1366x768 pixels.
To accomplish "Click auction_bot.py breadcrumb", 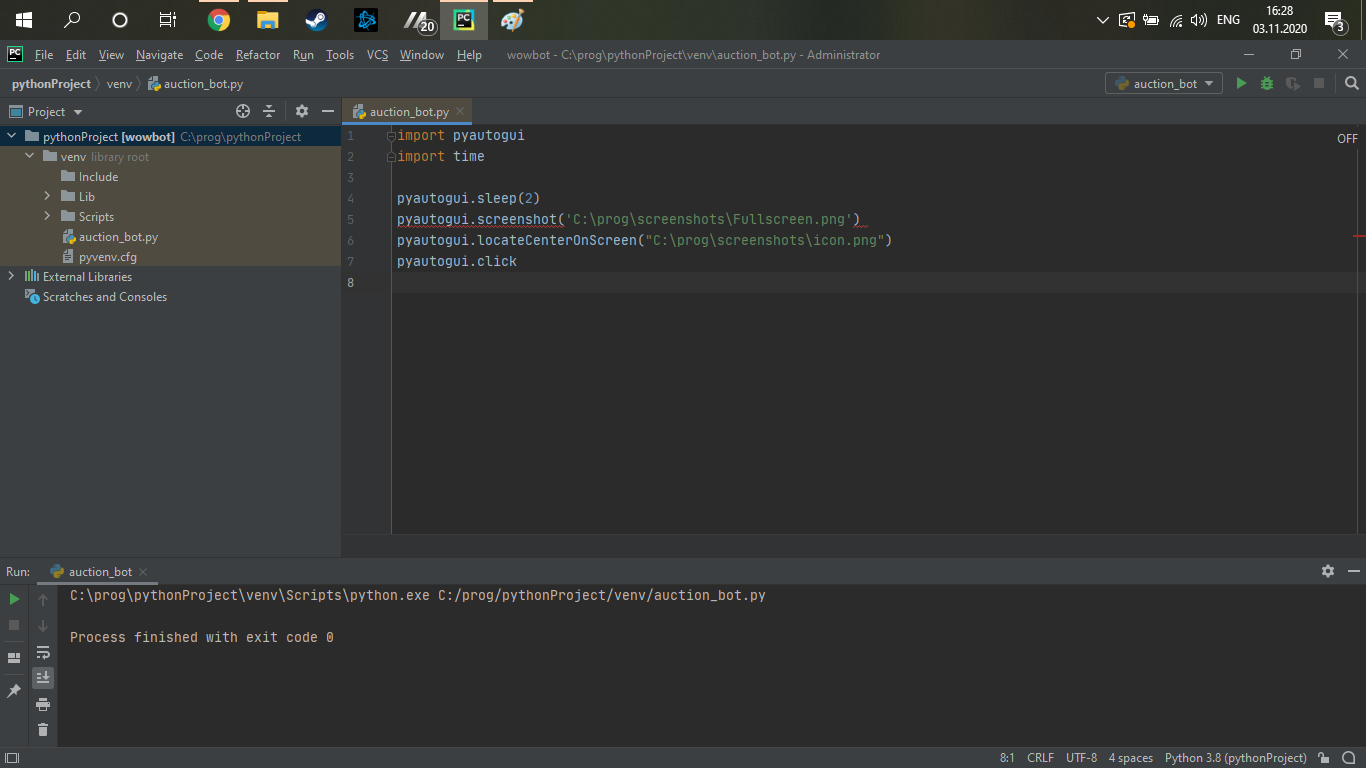I will point(195,84).
